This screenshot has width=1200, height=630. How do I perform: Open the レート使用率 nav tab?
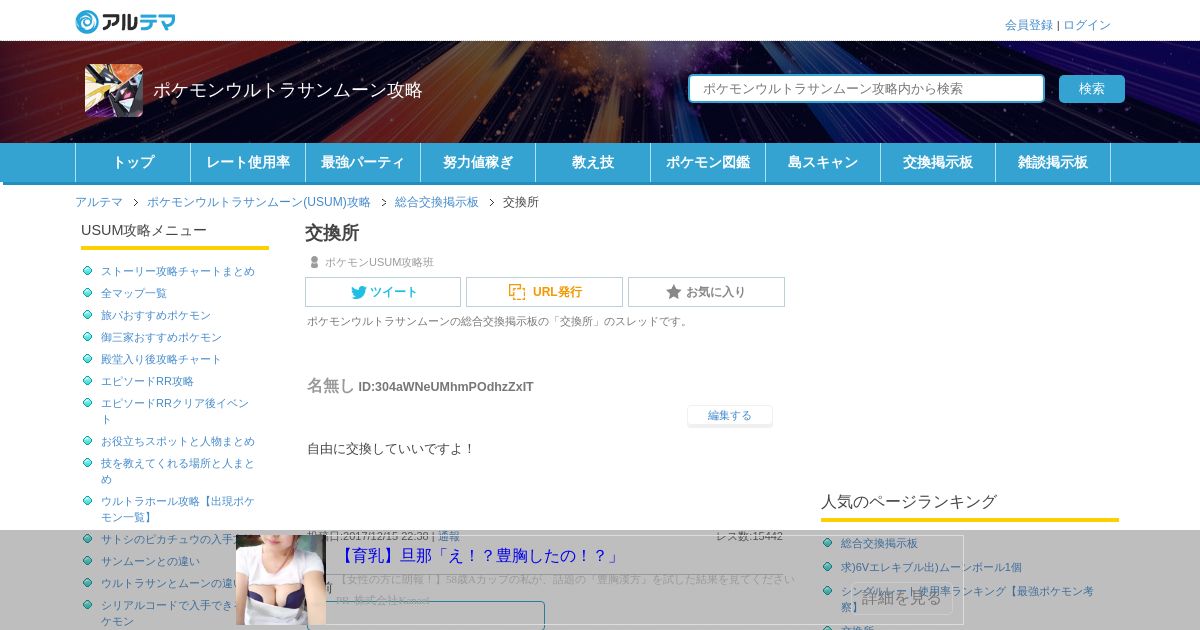click(x=248, y=162)
